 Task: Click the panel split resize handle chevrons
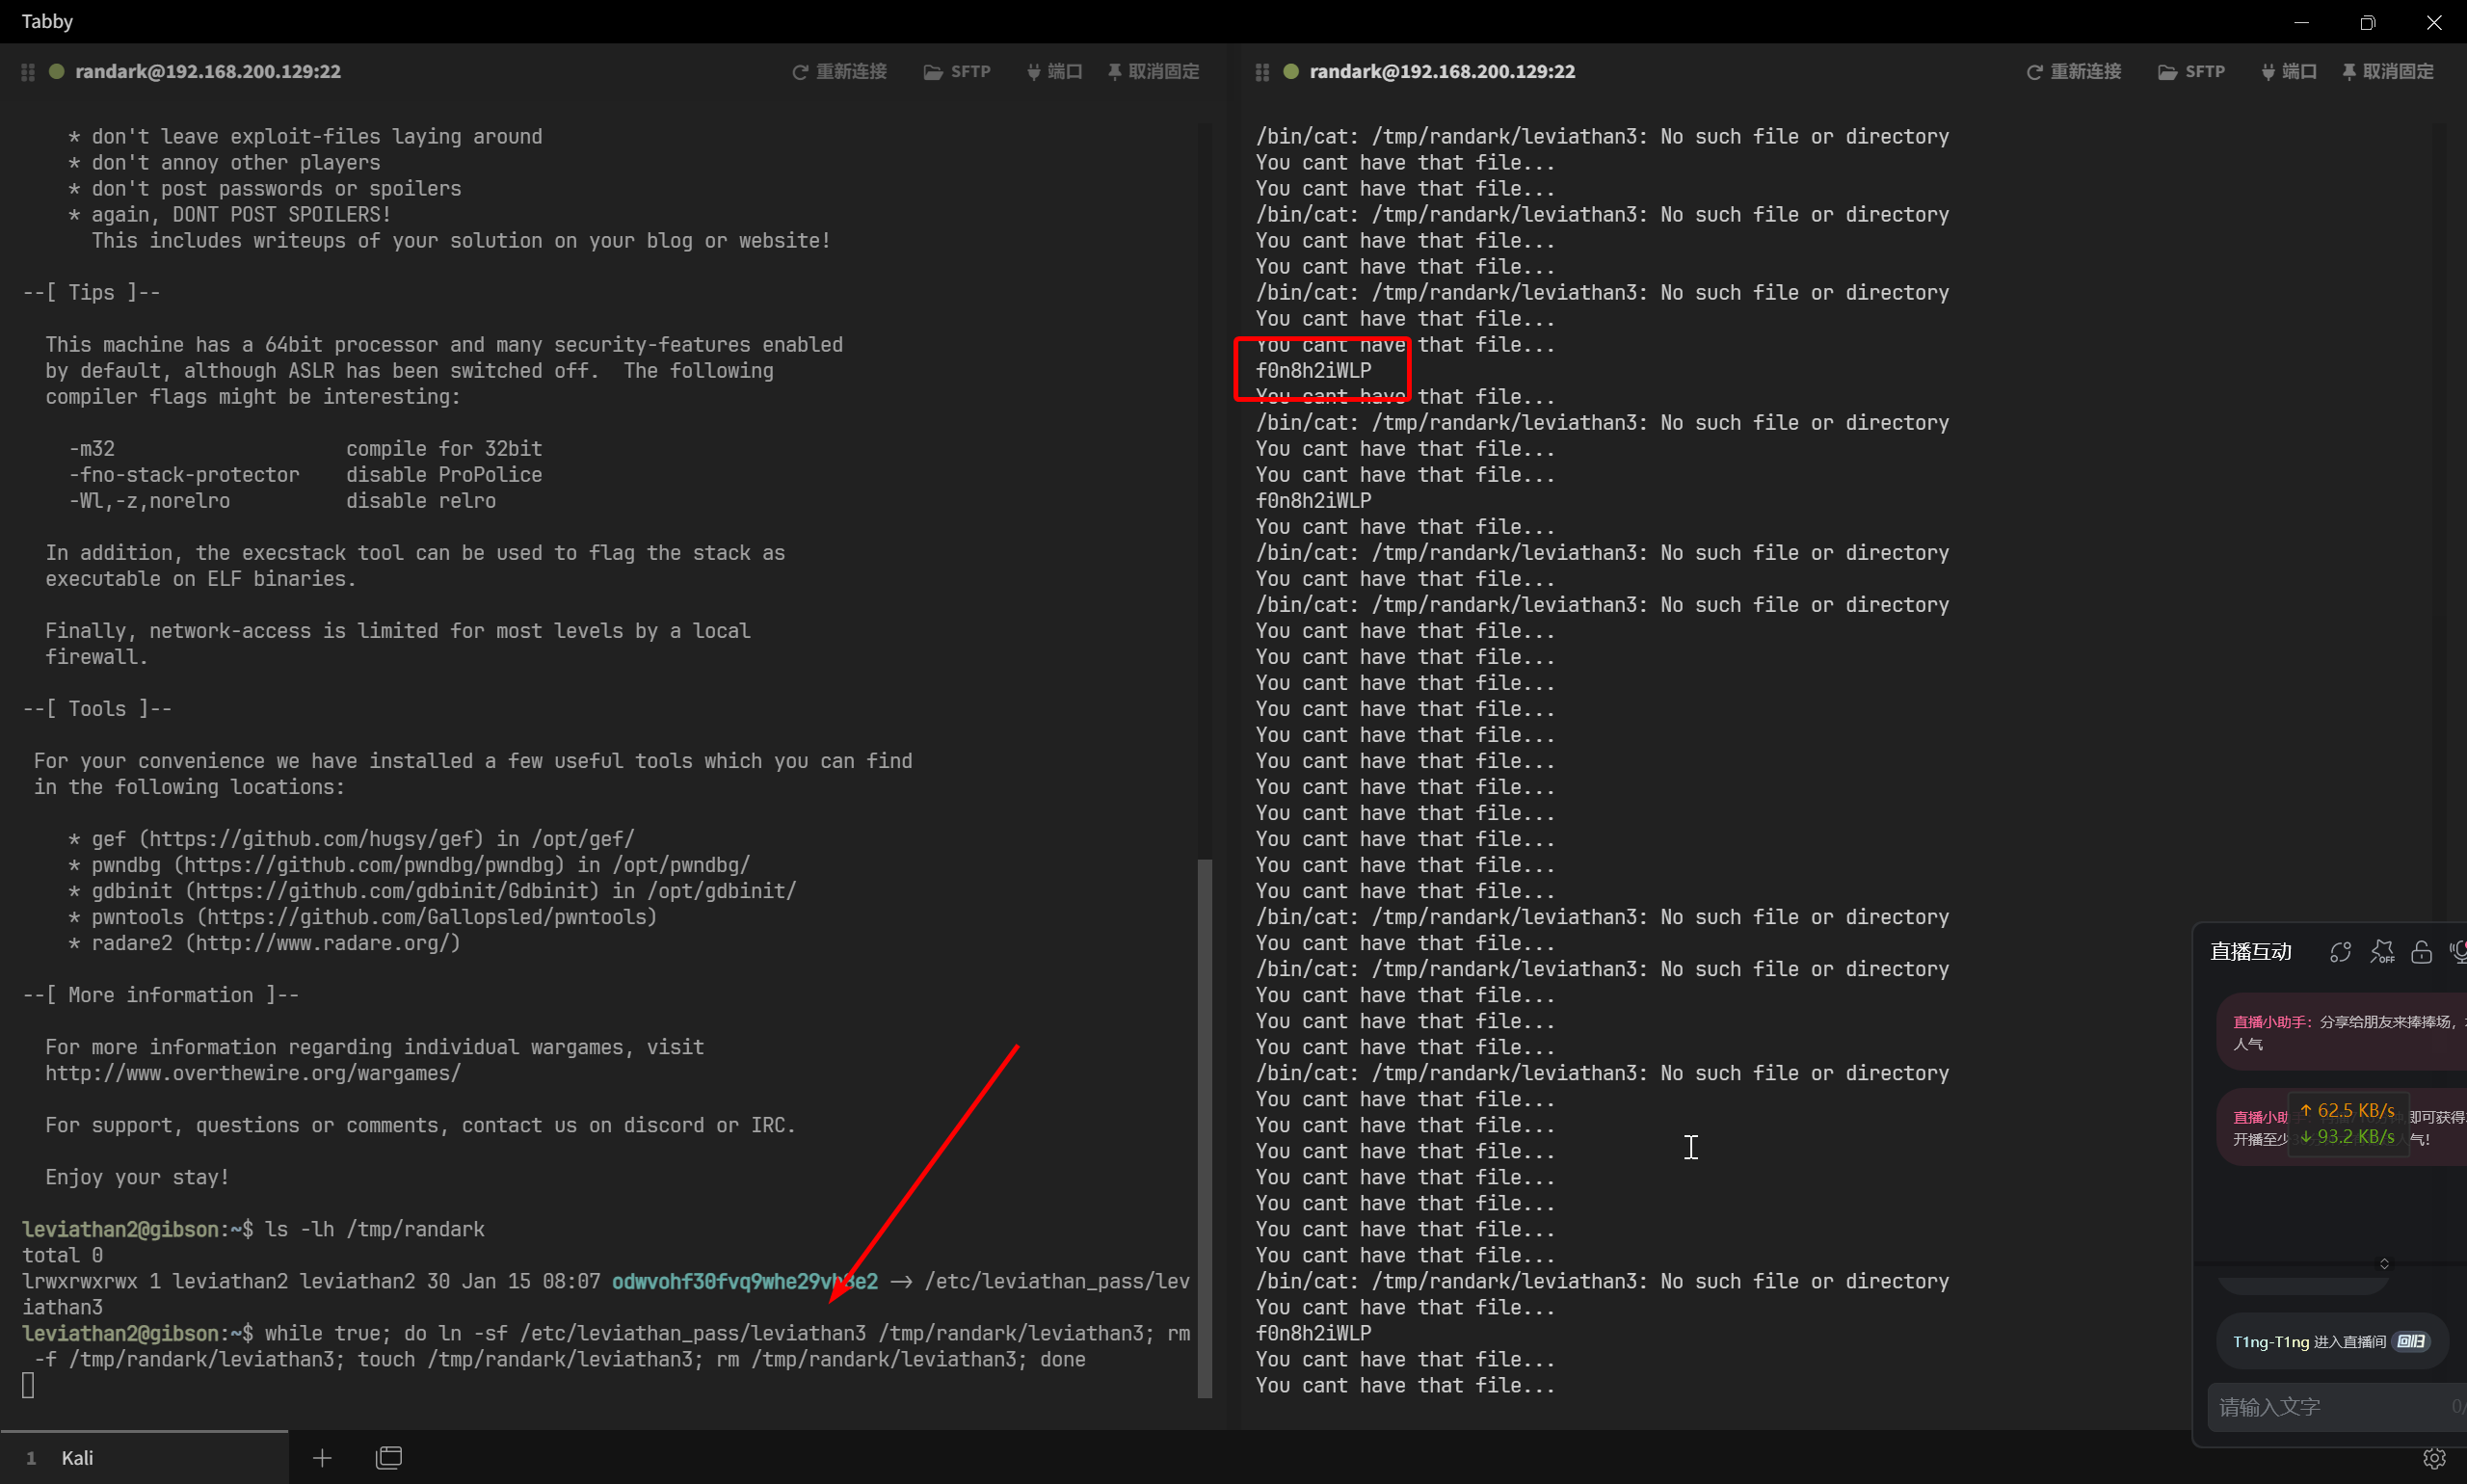[x=2384, y=1263]
